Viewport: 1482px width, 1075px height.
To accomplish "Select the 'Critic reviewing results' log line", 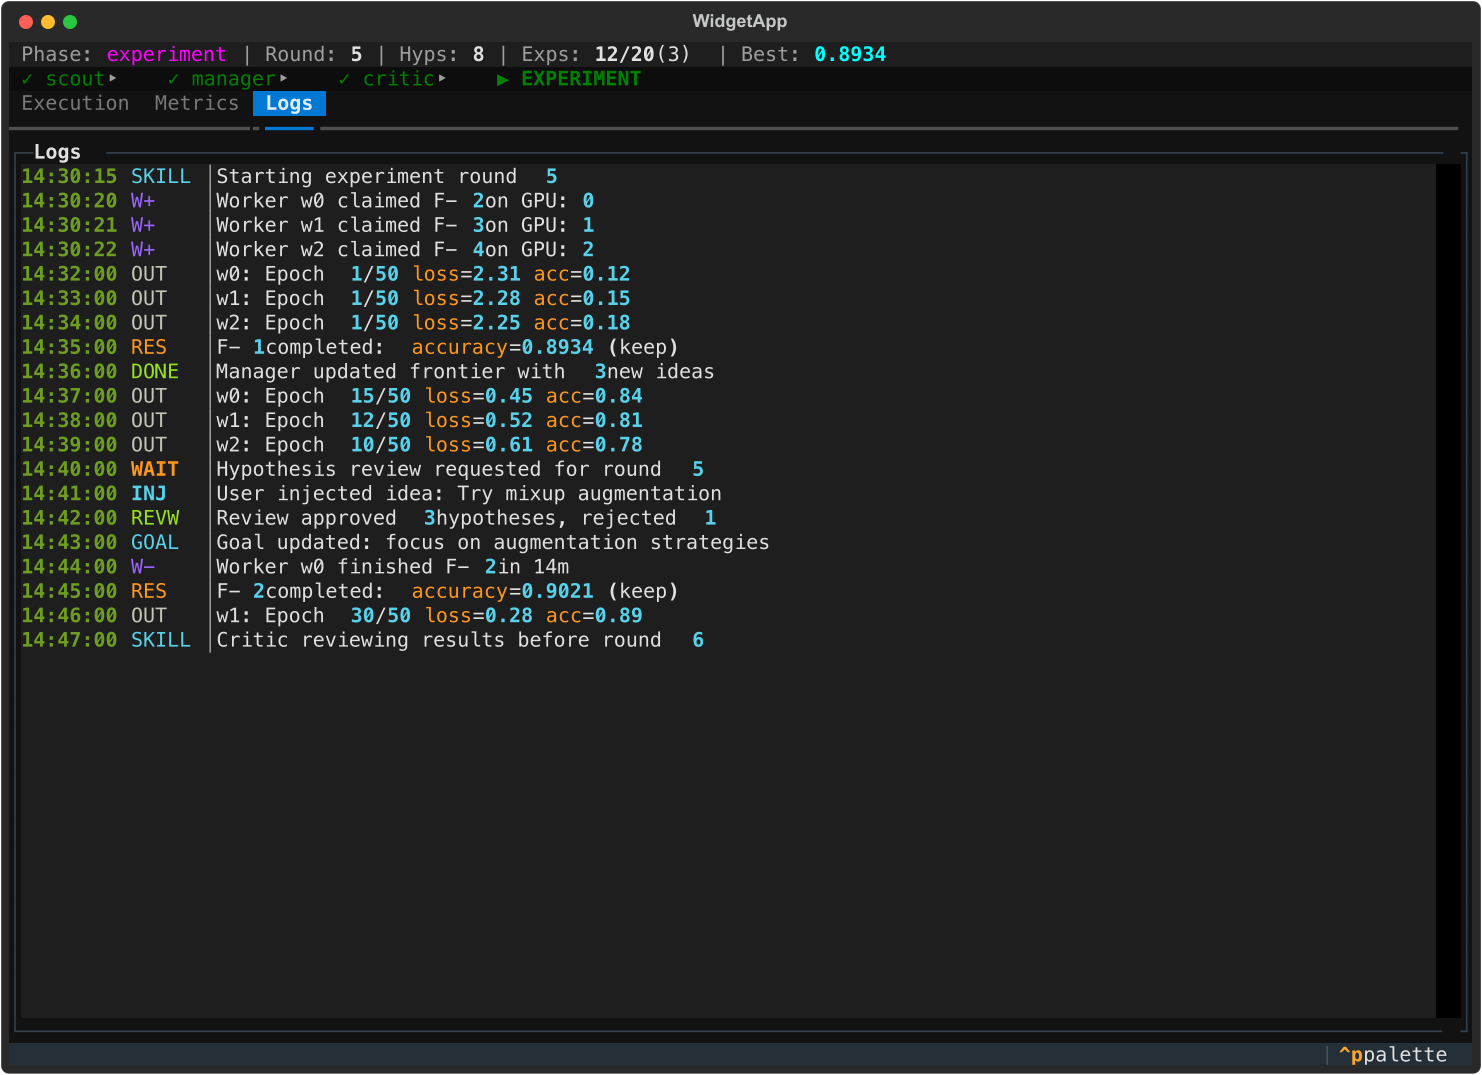I will (x=728, y=640).
